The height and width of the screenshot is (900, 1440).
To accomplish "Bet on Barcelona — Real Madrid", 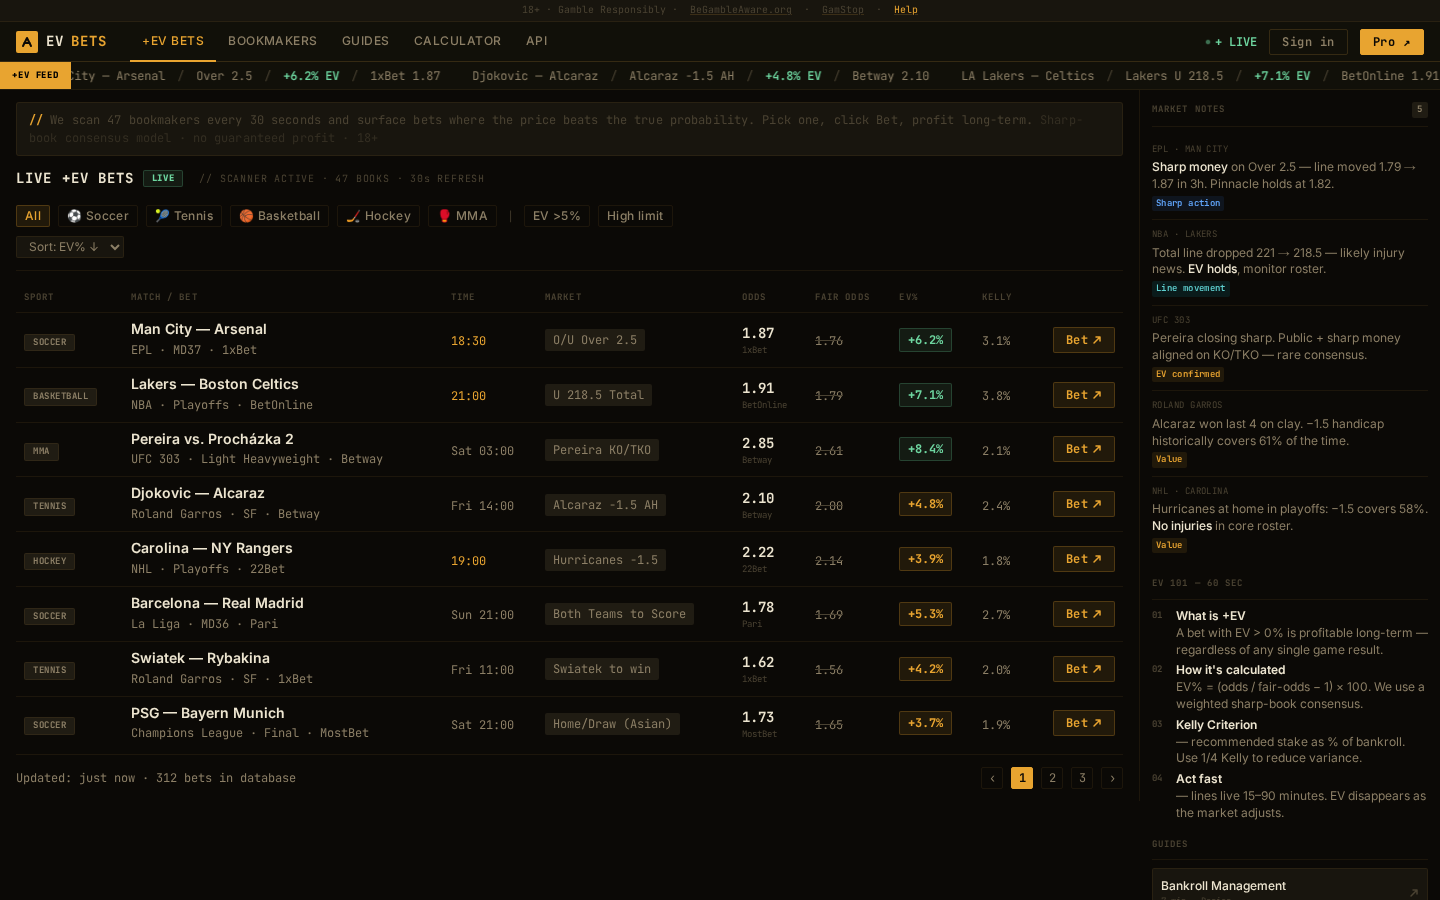I will pyautogui.click(x=1083, y=614).
